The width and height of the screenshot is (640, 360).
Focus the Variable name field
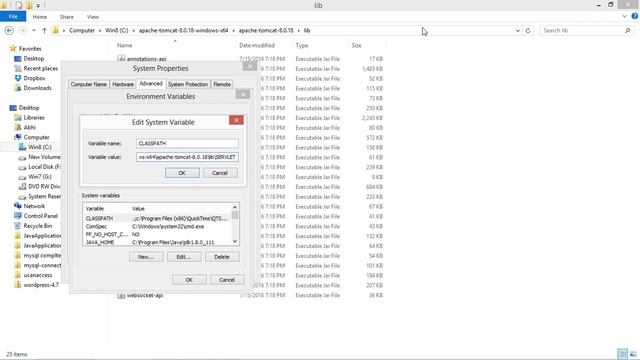coord(187,144)
